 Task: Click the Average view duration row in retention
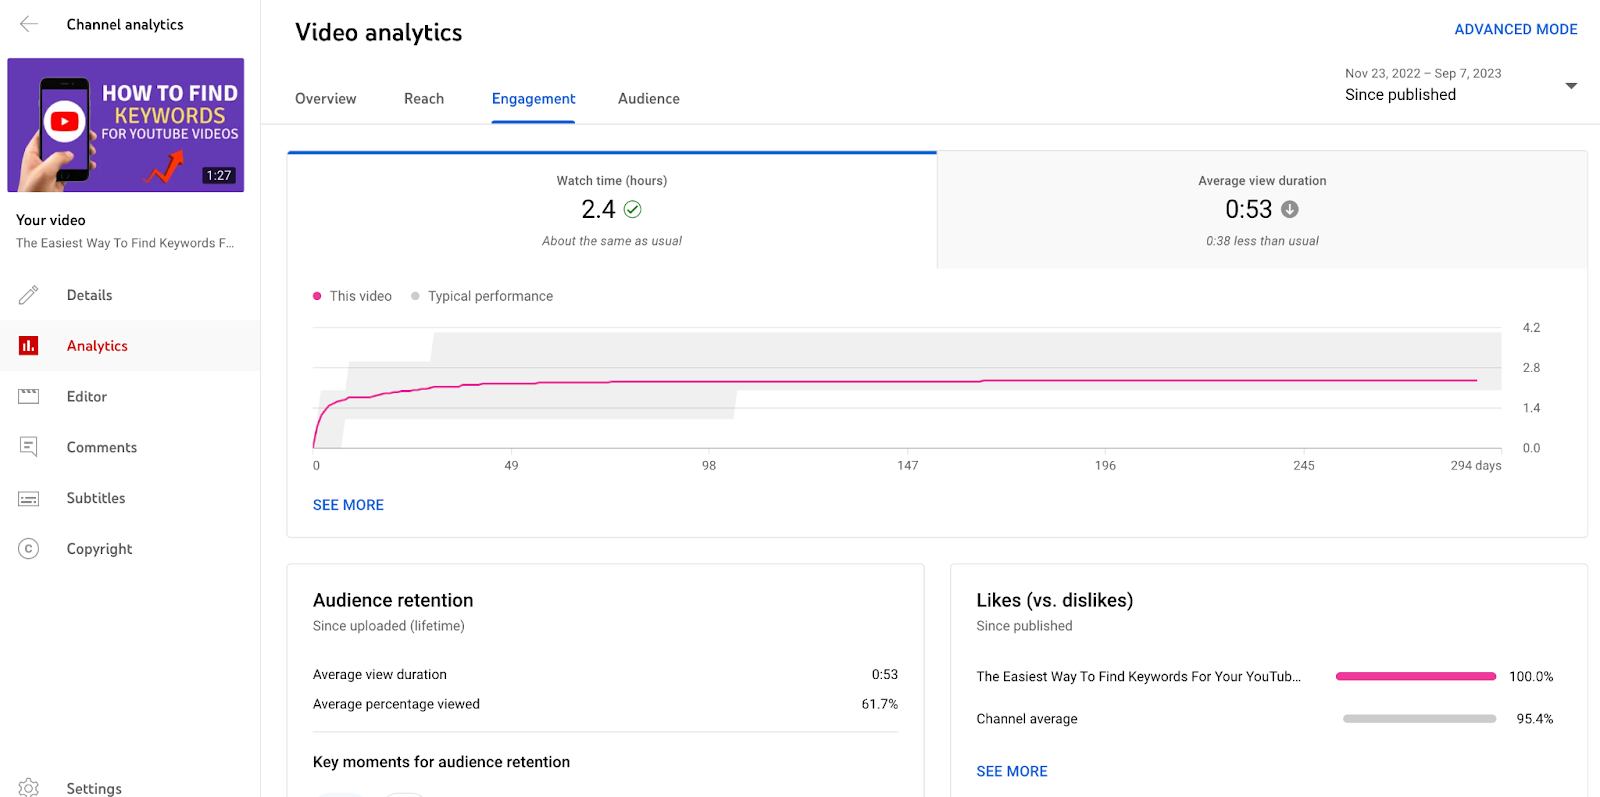(x=605, y=675)
